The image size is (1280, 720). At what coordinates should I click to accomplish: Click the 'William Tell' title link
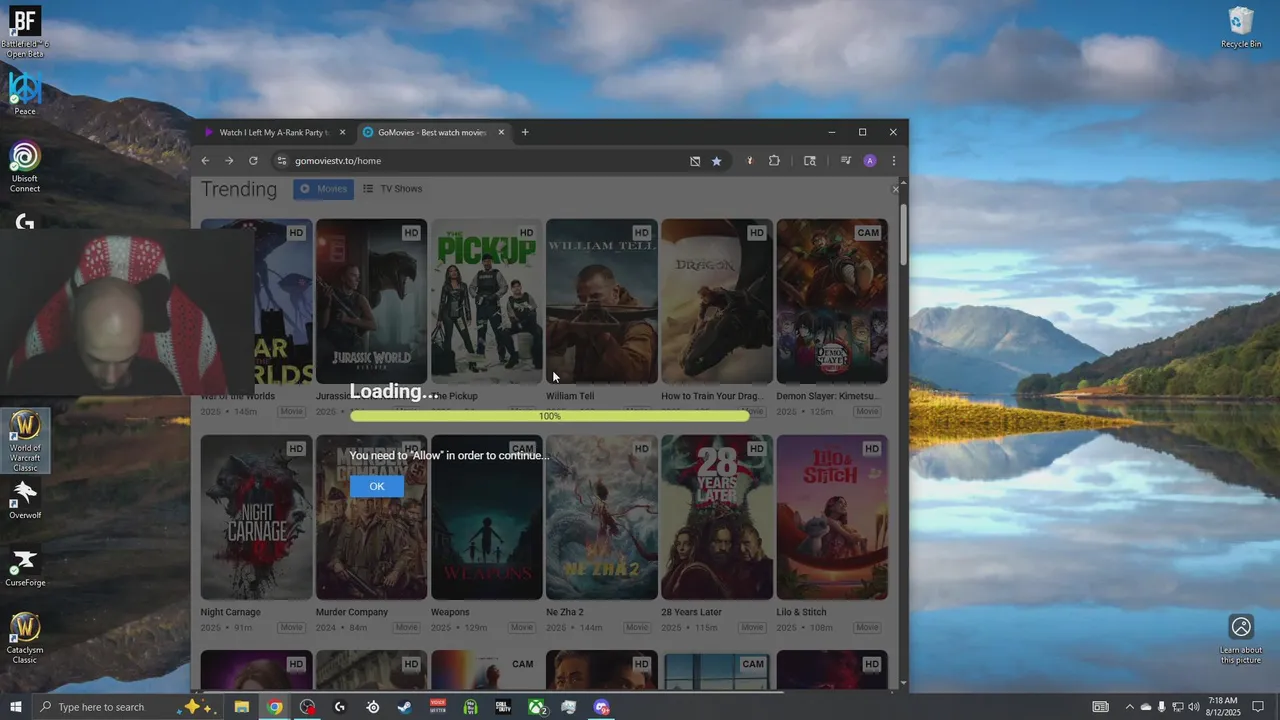[570, 396]
